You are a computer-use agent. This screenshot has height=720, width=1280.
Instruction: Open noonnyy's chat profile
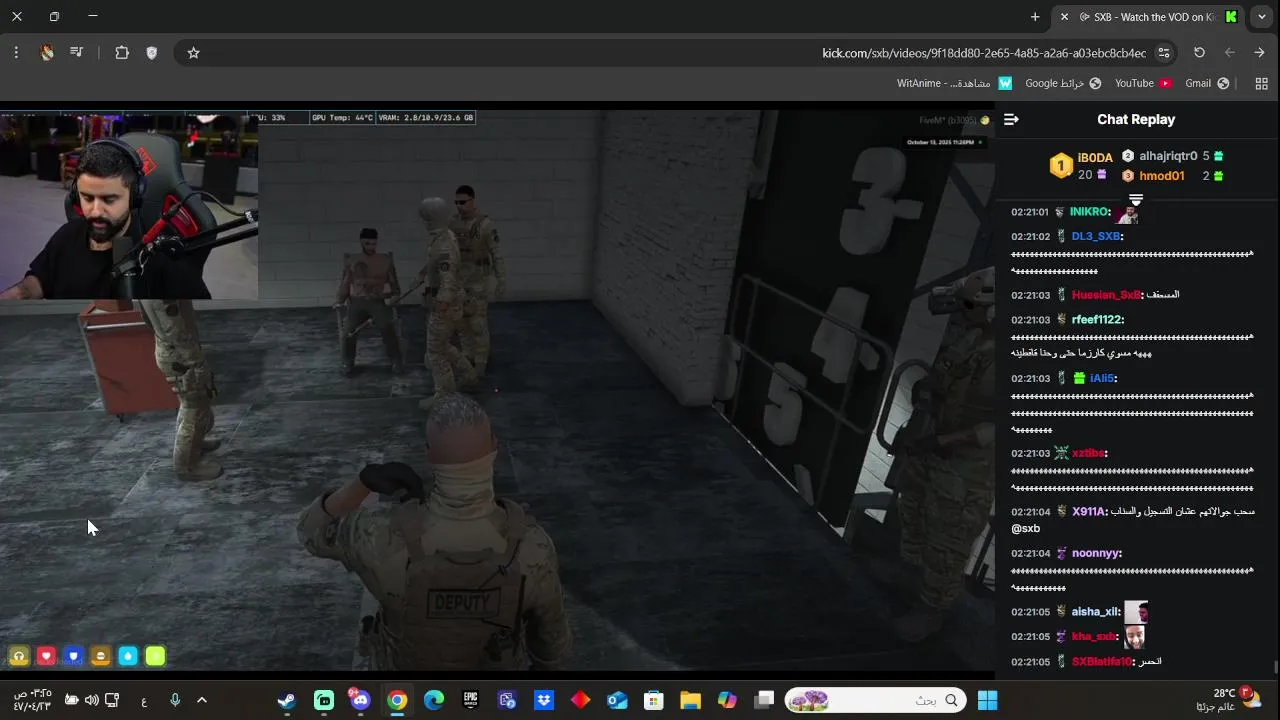point(1096,553)
